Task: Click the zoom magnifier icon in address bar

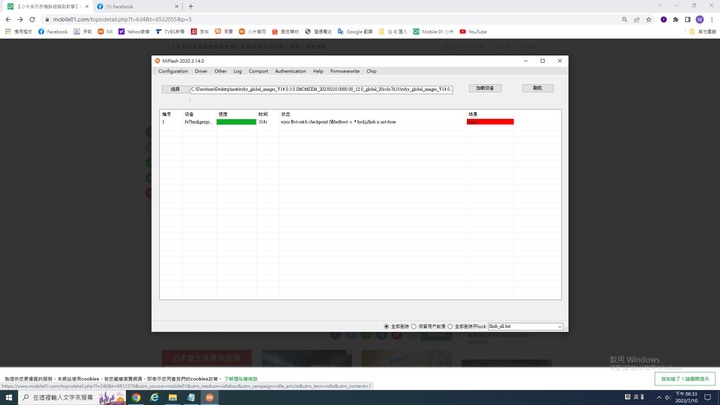Action: pyautogui.click(x=624, y=19)
